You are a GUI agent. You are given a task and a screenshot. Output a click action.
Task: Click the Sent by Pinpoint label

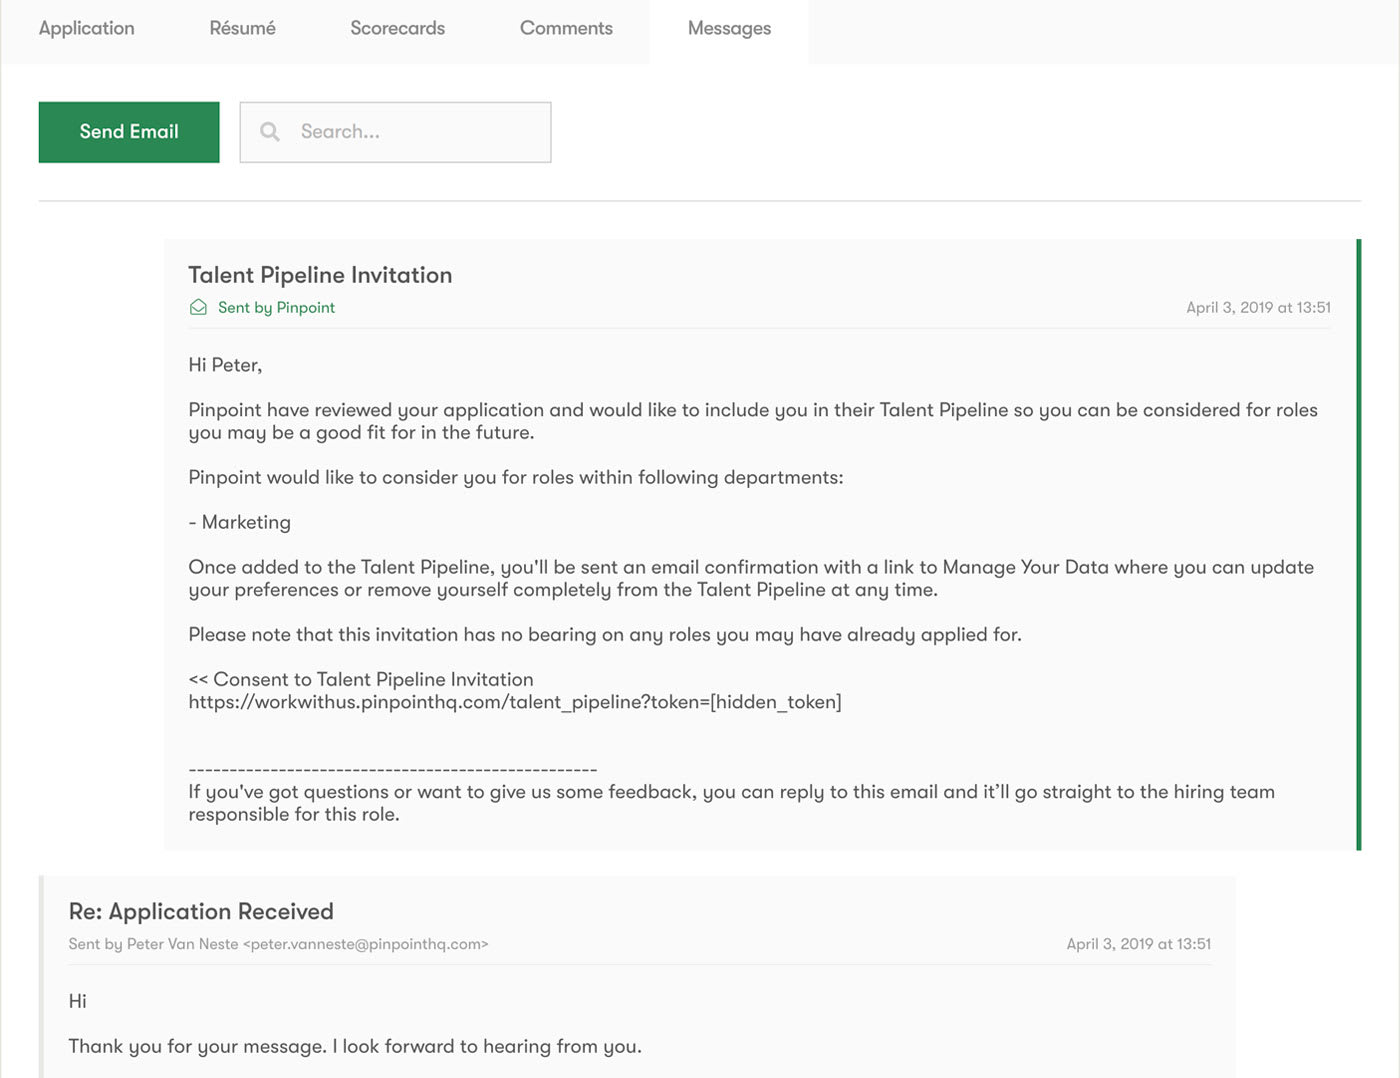click(x=276, y=307)
